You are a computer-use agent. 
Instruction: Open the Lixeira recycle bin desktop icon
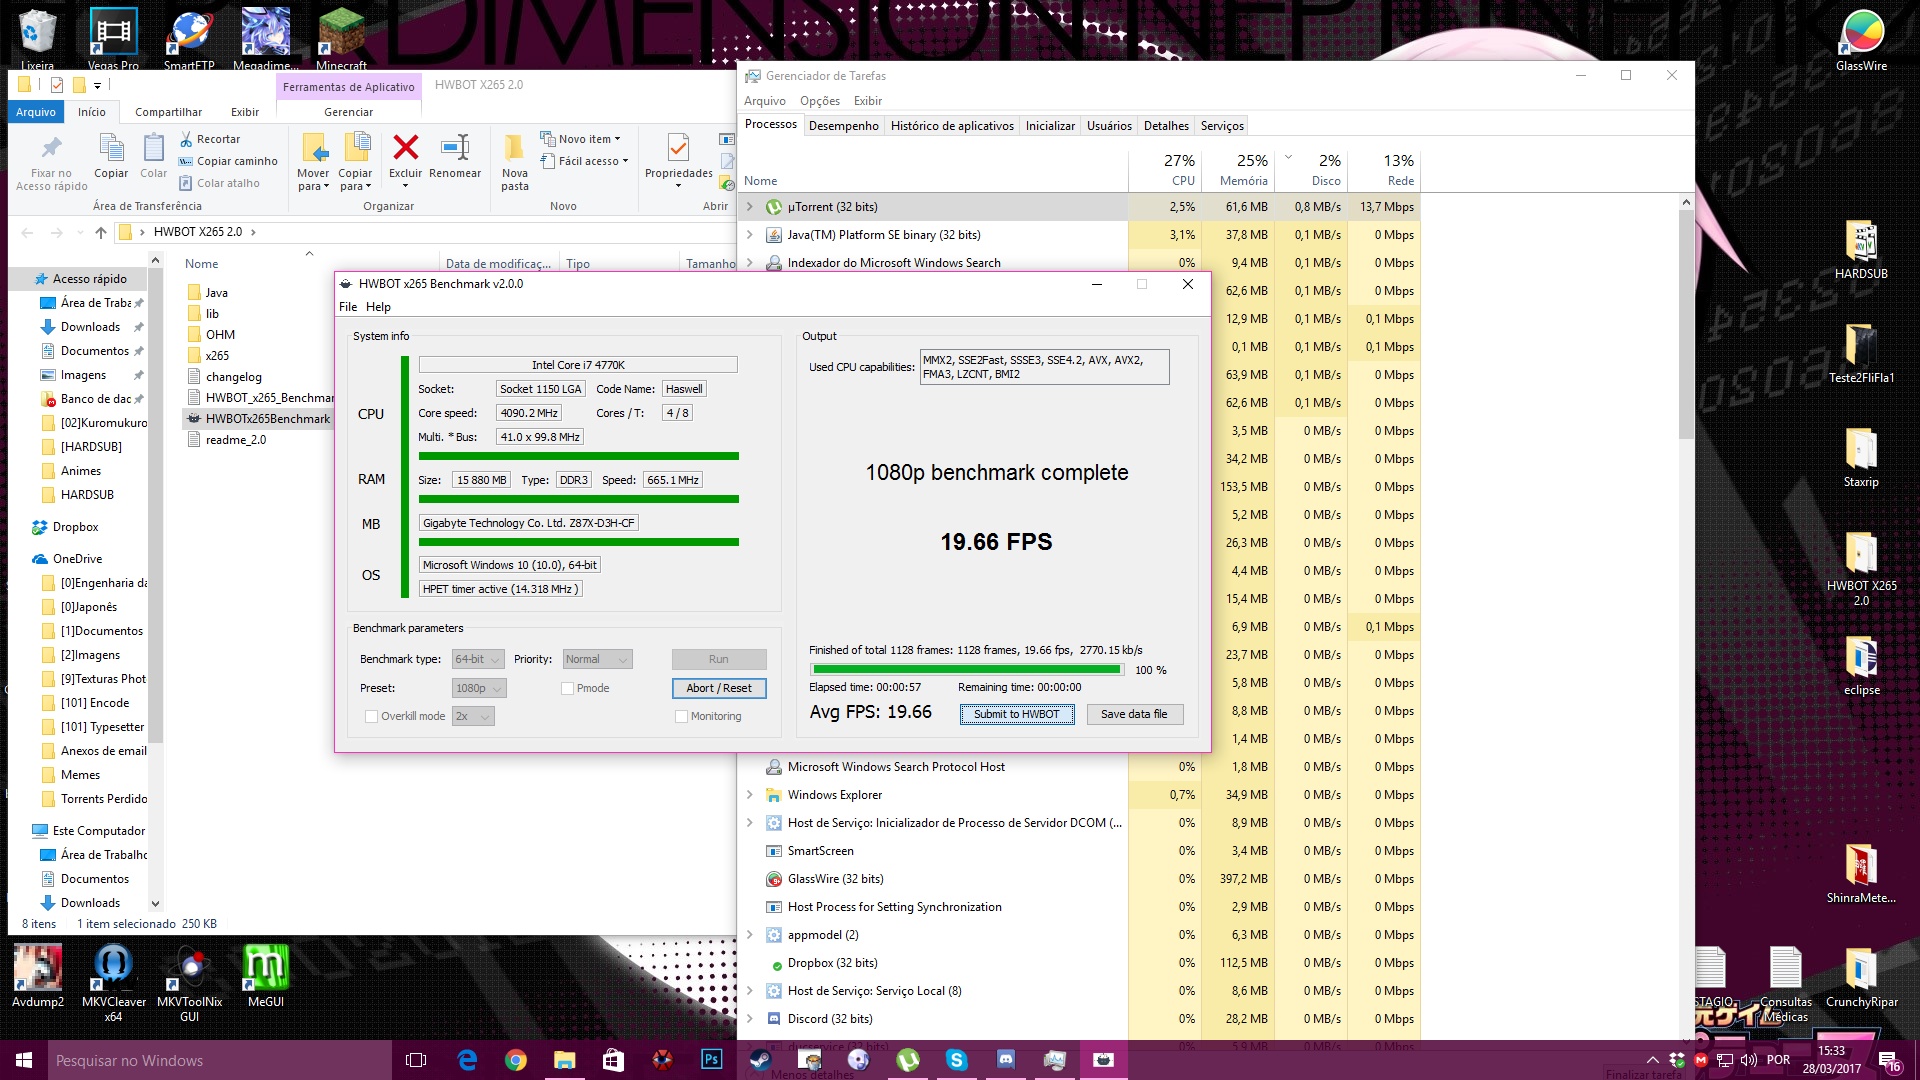point(37,38)
